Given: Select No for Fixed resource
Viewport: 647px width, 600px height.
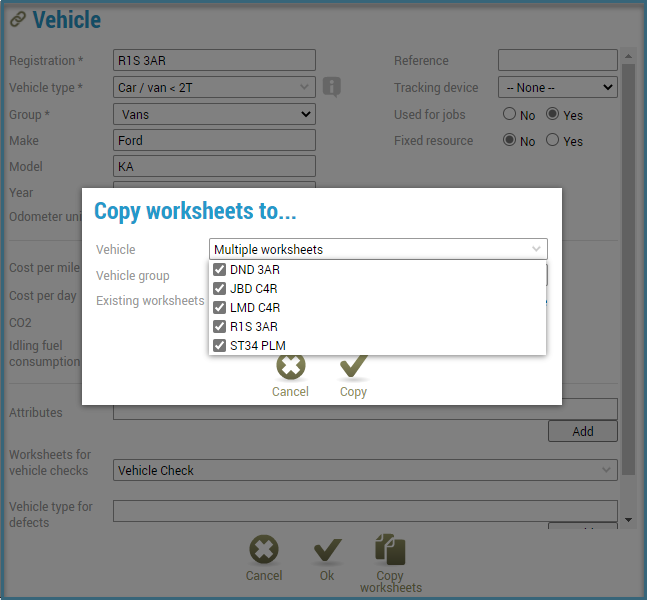Looking at the screenshot, I should [510, 140].
